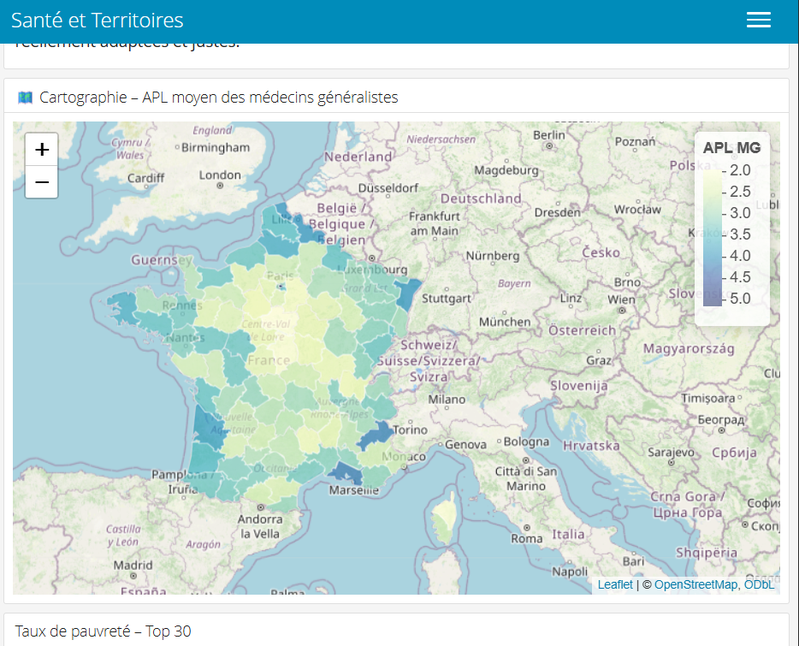Go to Santé et Territoires home title
Screen dimensions: 799x646
click(97, 20)
